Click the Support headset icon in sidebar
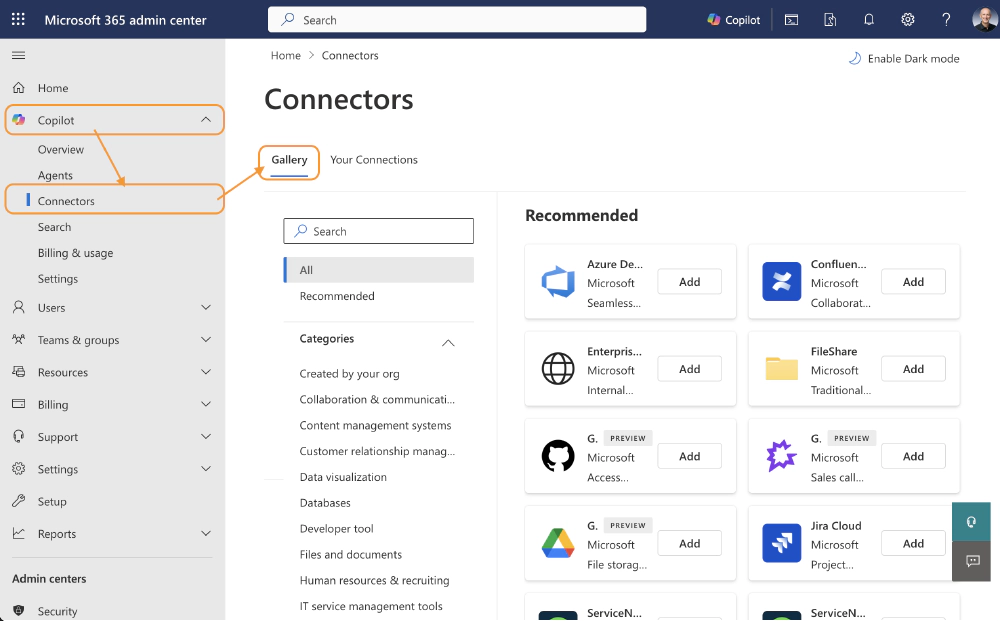 tap(19, 436)
